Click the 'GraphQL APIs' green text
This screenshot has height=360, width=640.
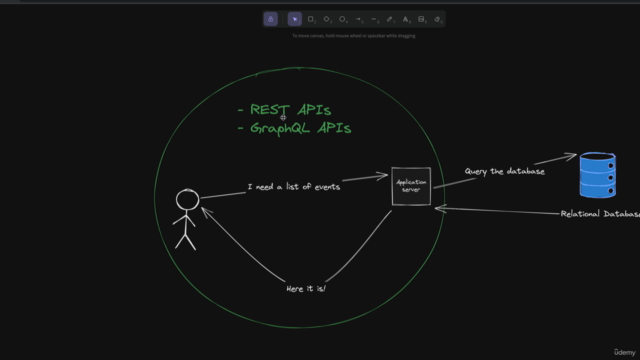point(300,128)
